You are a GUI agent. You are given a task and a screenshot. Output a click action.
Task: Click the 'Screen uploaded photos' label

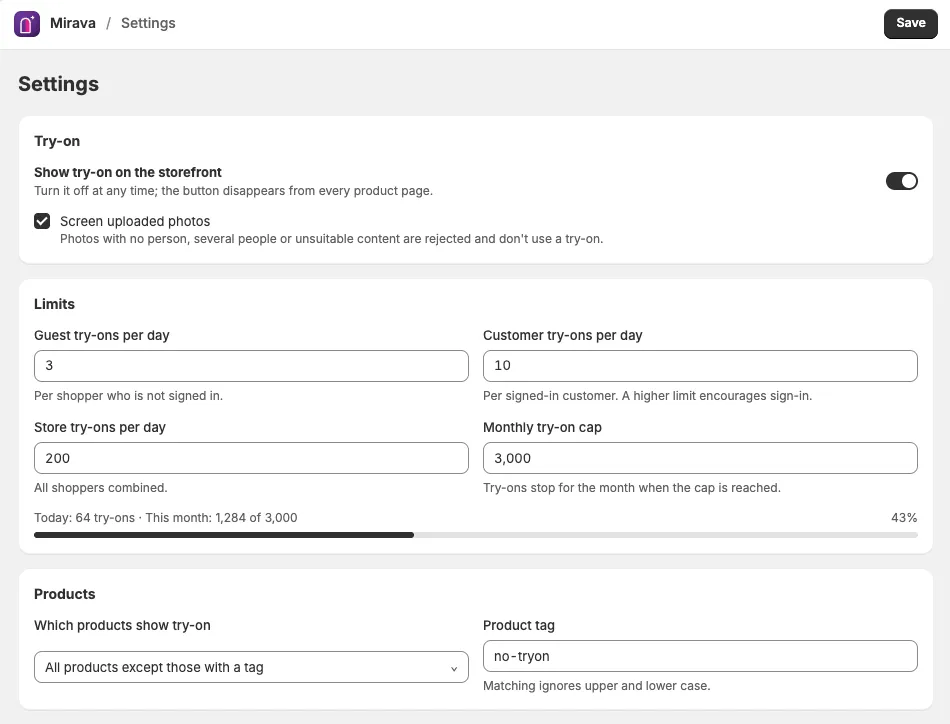point(135,221)
